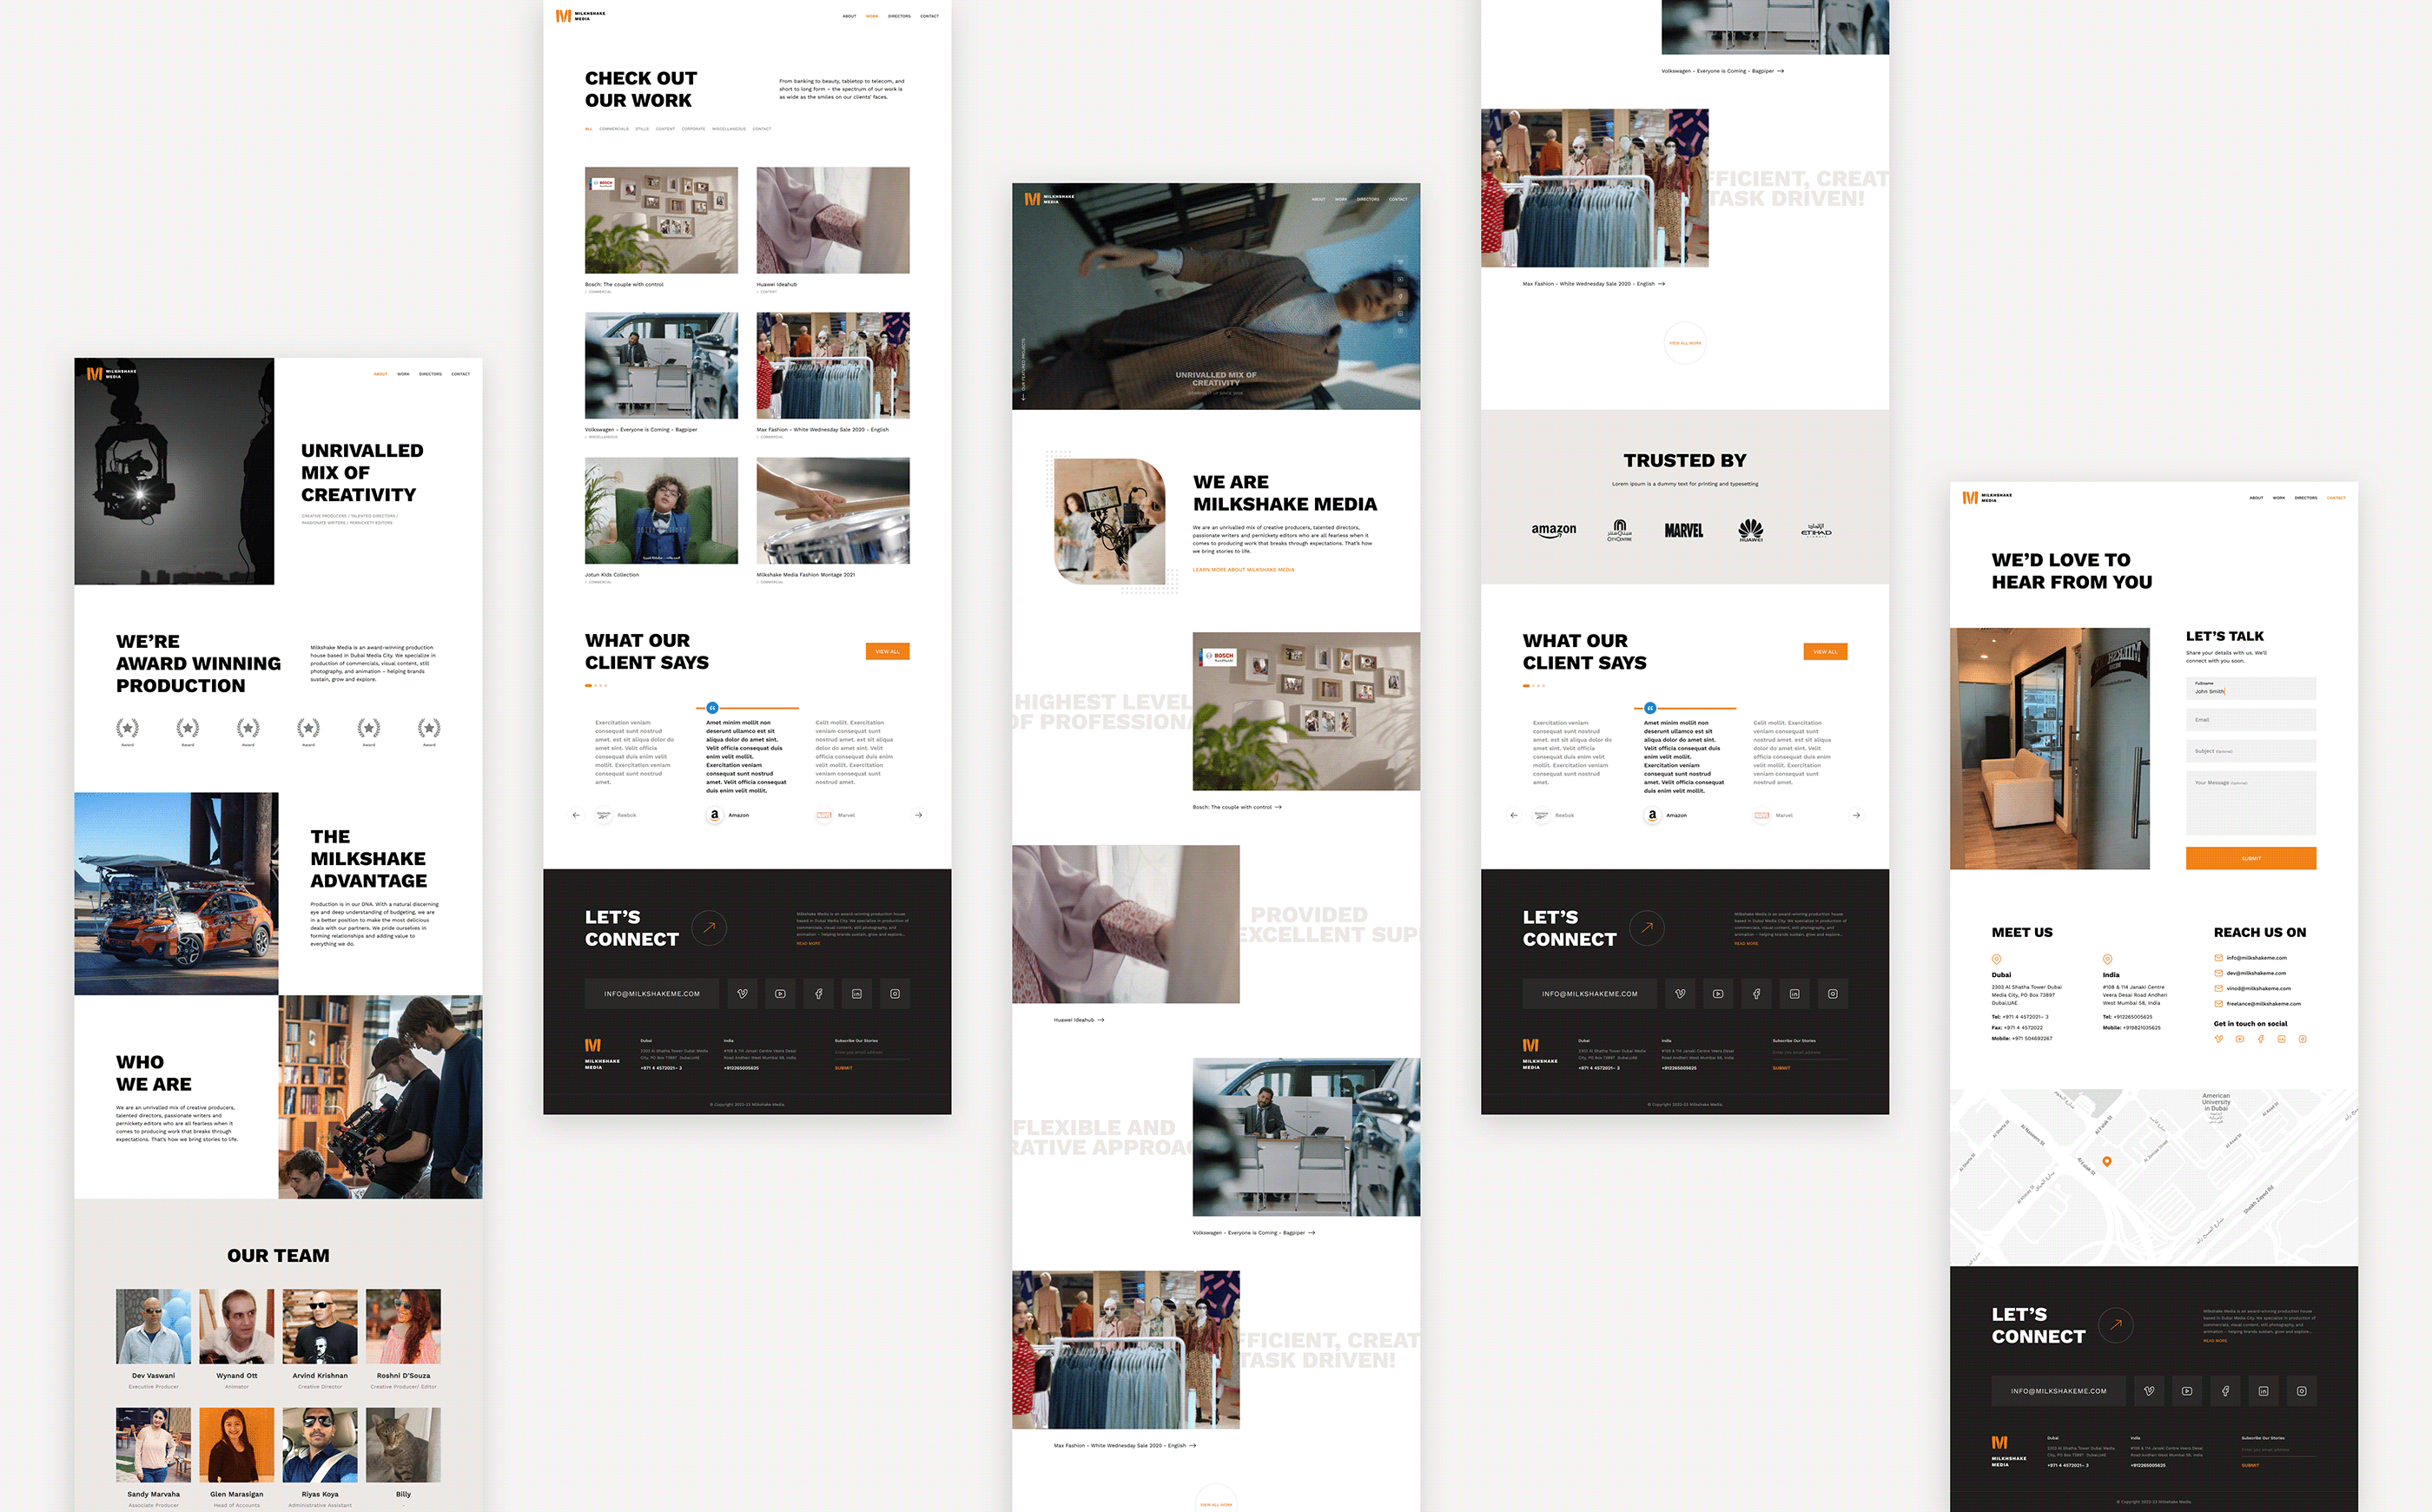
Task: Click the orange Facebook icon under Reach Us On
Action: coord(2260,1039)
